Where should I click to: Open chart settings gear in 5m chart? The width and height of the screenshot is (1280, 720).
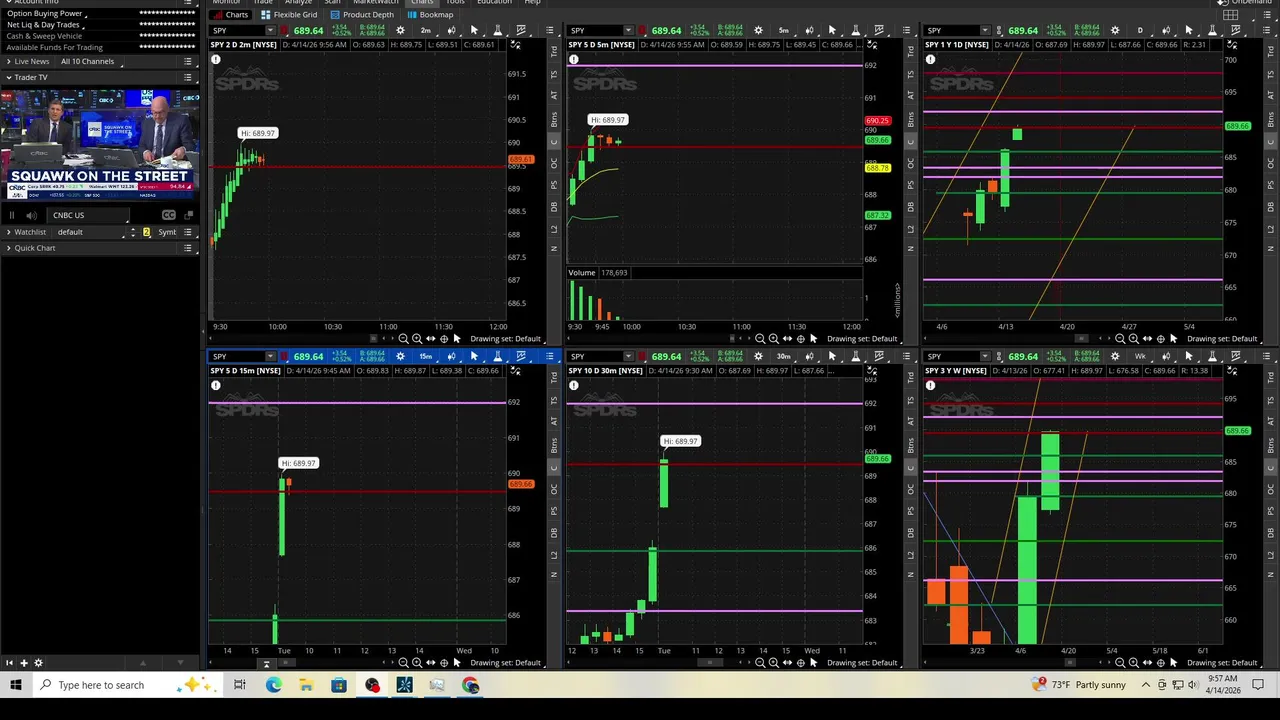757,31
